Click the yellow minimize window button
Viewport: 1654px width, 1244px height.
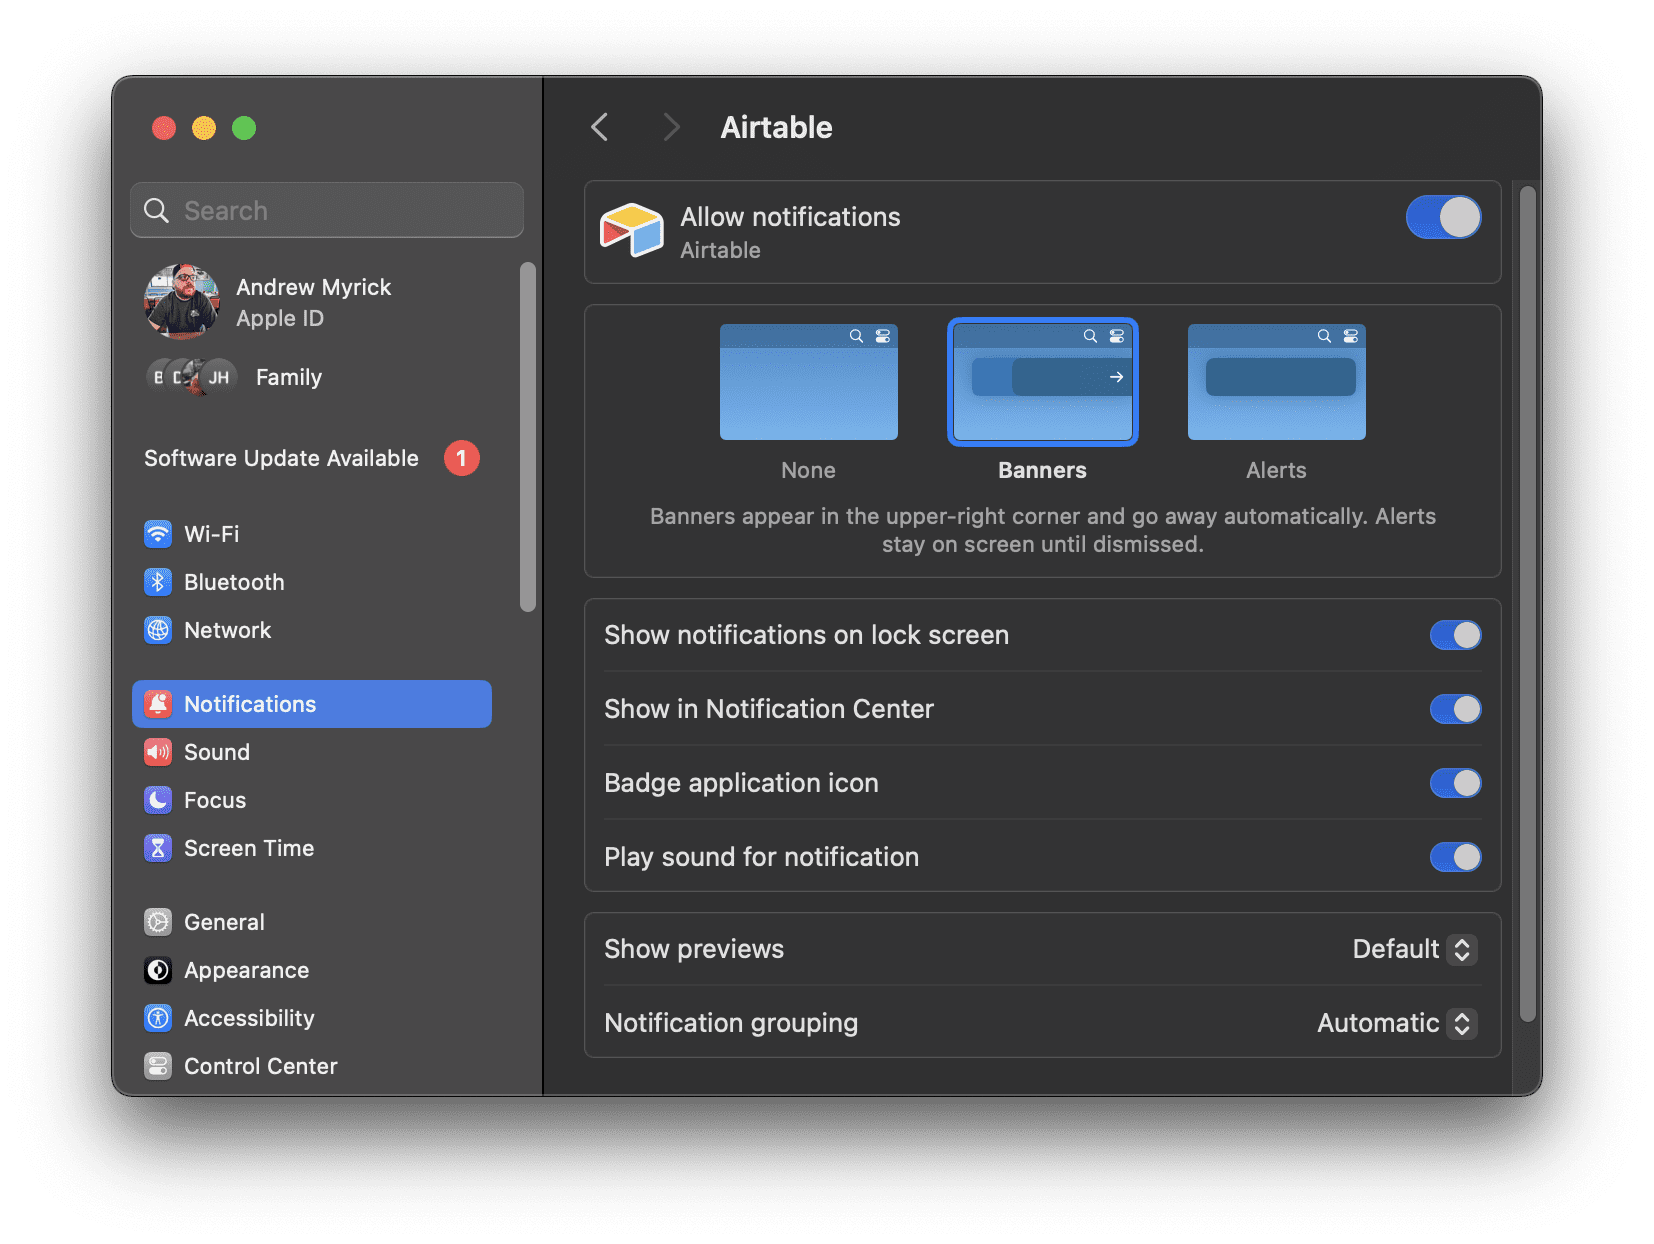(204, 128)
